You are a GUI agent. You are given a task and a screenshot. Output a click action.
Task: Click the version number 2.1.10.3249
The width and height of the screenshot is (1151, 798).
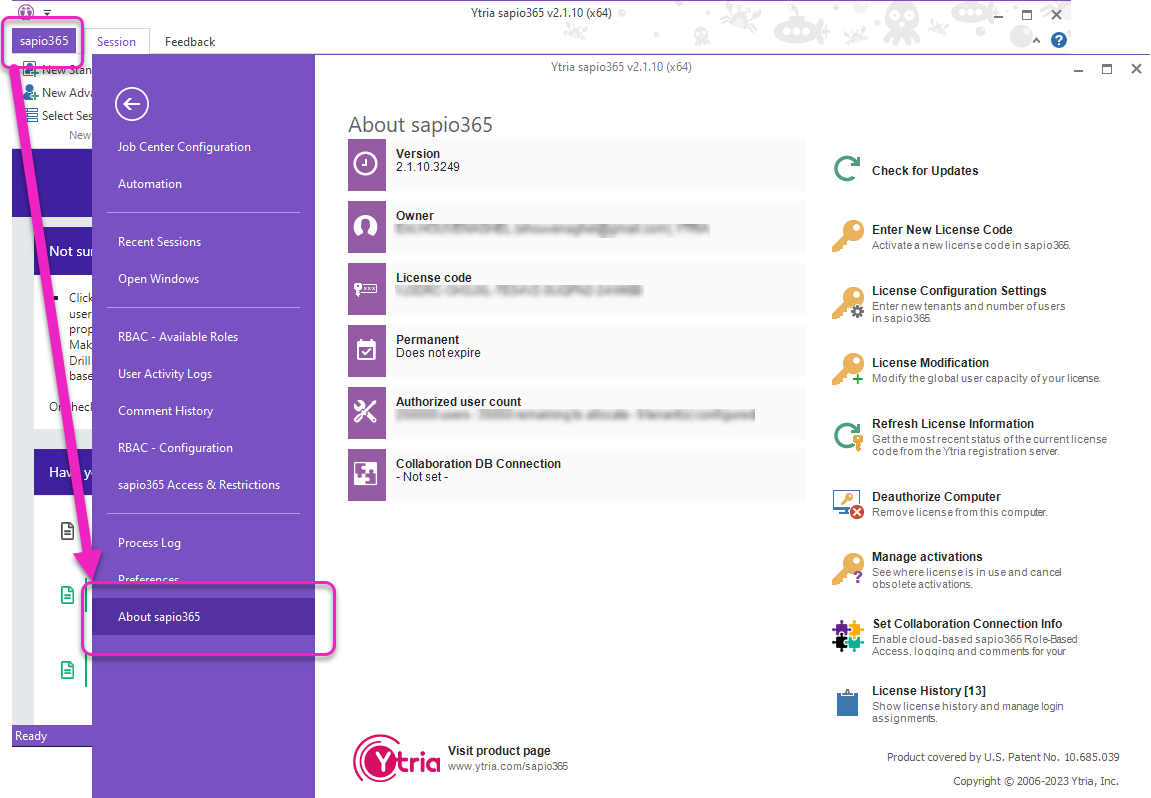(x=428, y=167)
